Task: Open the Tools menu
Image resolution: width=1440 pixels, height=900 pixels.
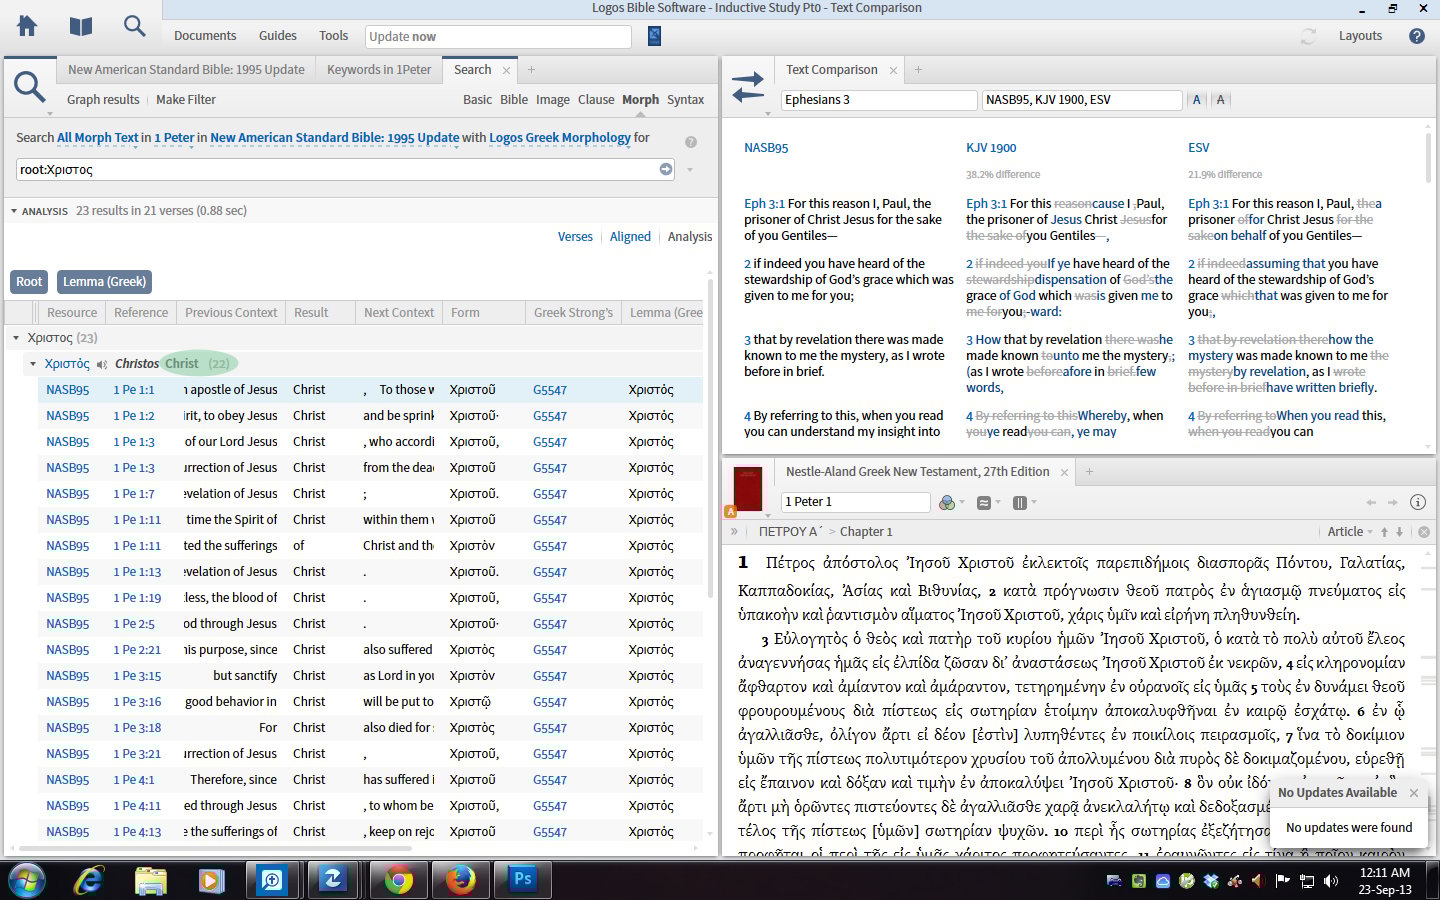Action: tap(334, 36)
